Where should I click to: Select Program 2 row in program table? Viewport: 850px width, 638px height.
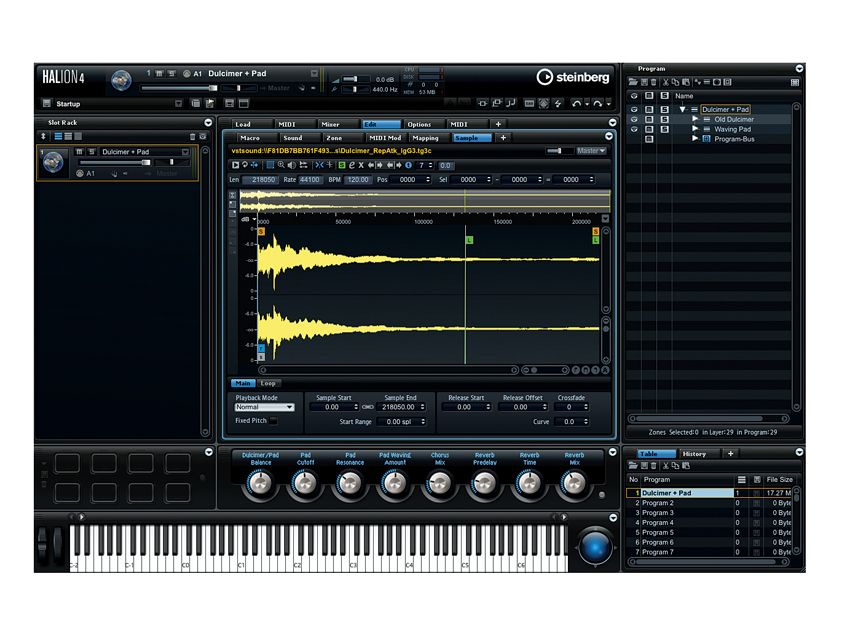pyautogui.click(x=710, y=503)
